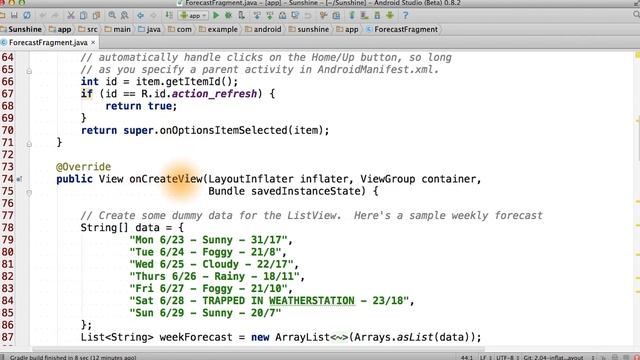Viewport: 640px width, 360px height.
Task: Open Help with the question mark icon
Action: tap(405, 16)
